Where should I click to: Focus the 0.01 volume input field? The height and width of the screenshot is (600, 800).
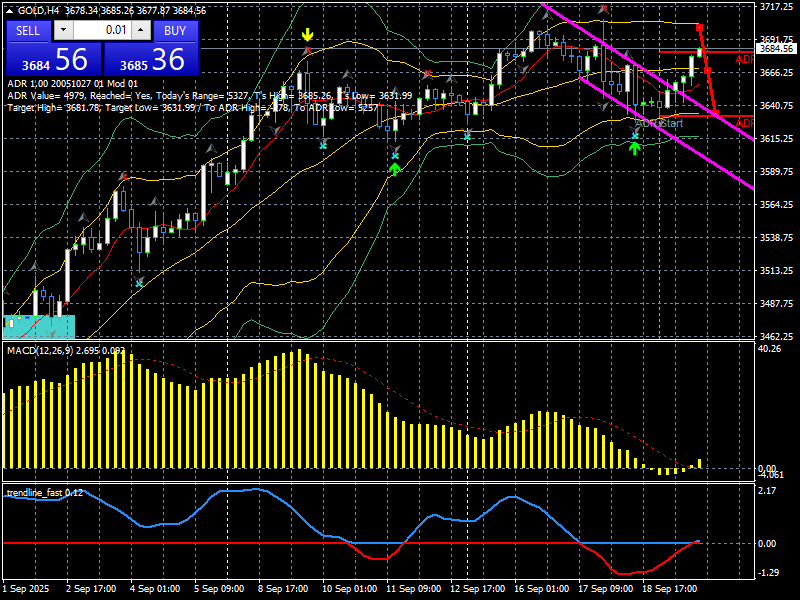pos(102,30)
